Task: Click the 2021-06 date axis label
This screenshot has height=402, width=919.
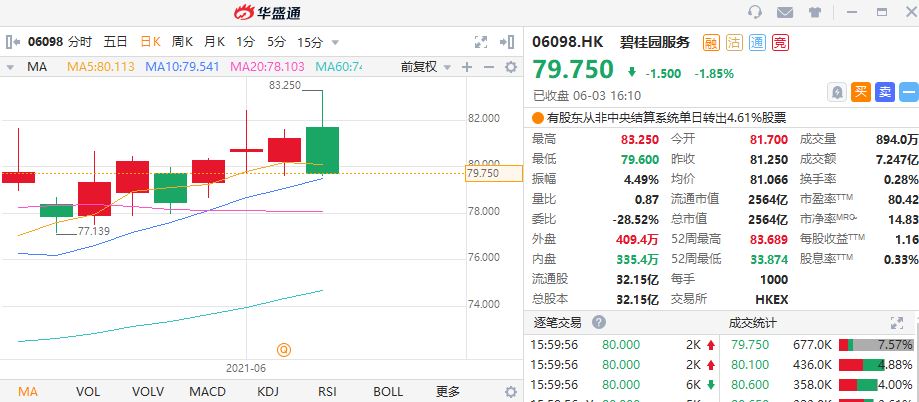Action: [x=246, y=369]
